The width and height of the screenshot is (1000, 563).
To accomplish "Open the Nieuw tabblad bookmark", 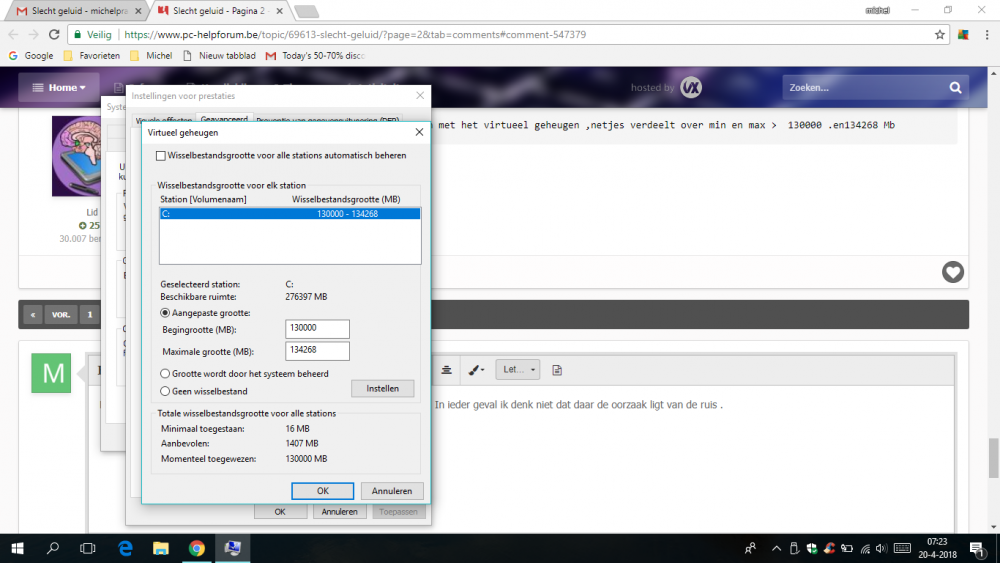I will click(219, 55).
